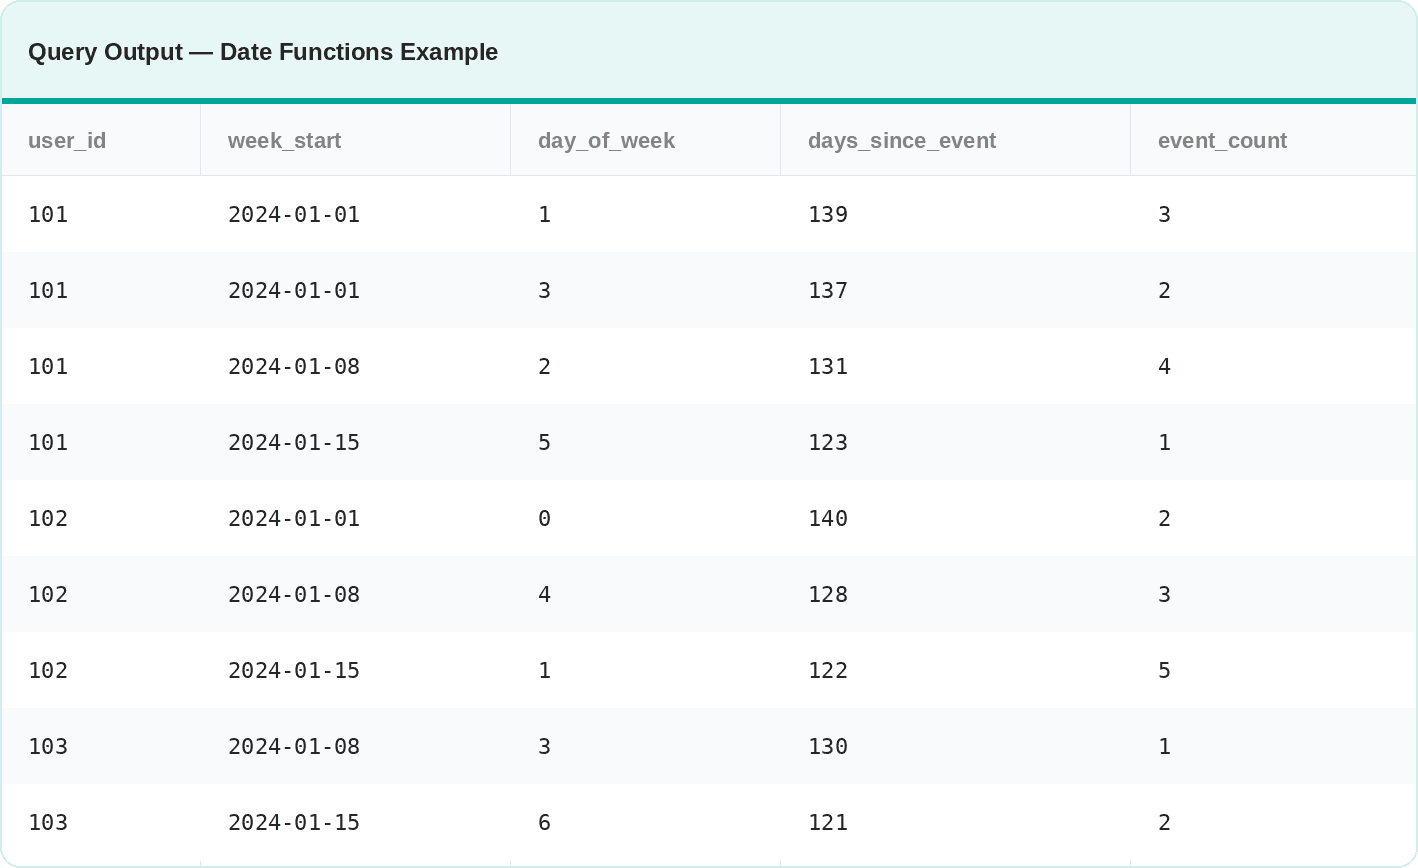Pick event_count 4 in the row with 131
This screenshot has width=1418, height=868.
(1164, 366)
